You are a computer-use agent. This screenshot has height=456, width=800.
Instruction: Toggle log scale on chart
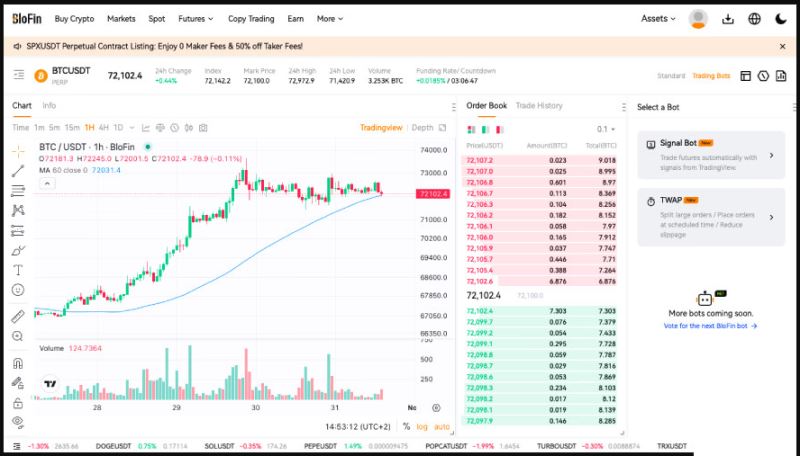422,426
